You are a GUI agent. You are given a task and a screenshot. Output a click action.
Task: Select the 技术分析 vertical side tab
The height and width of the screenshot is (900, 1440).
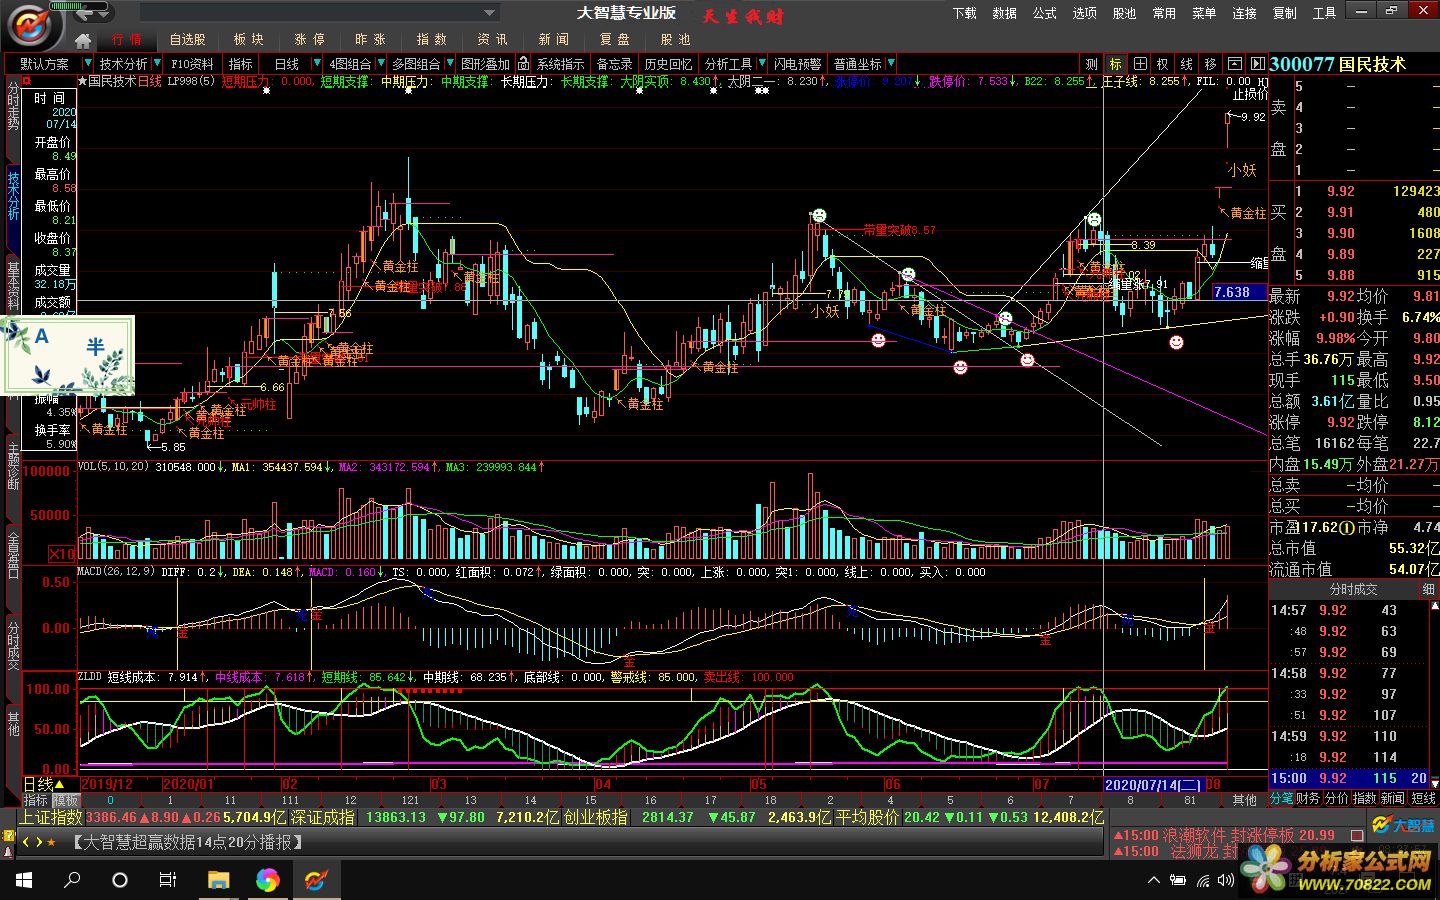pos(13,195)
